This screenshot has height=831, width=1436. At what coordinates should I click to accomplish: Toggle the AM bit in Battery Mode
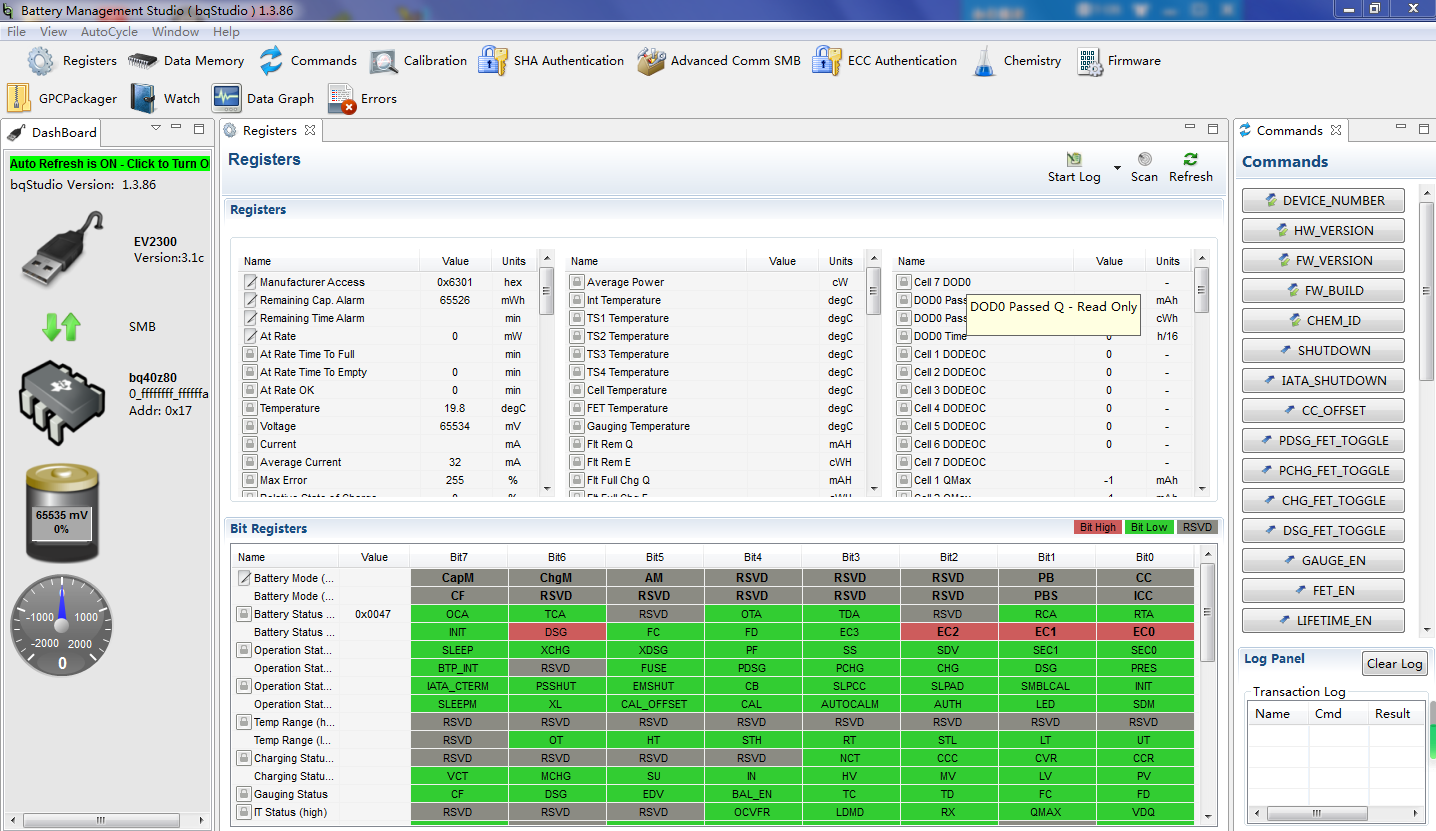point(655,578)
